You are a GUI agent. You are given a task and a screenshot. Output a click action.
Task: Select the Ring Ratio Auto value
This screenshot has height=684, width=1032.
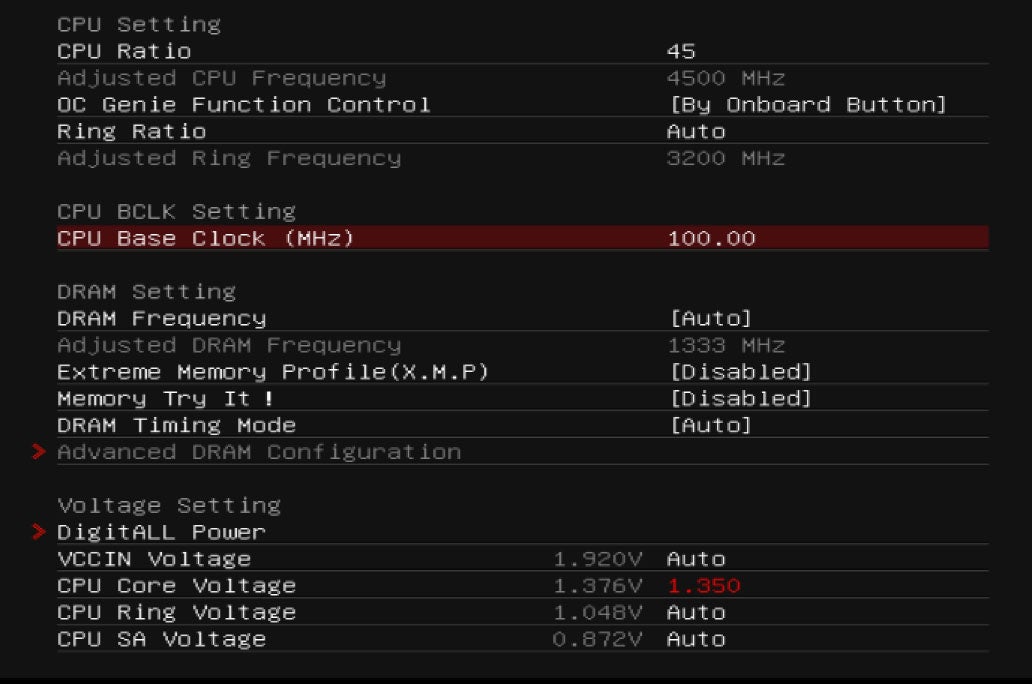[x=696, y=132]
